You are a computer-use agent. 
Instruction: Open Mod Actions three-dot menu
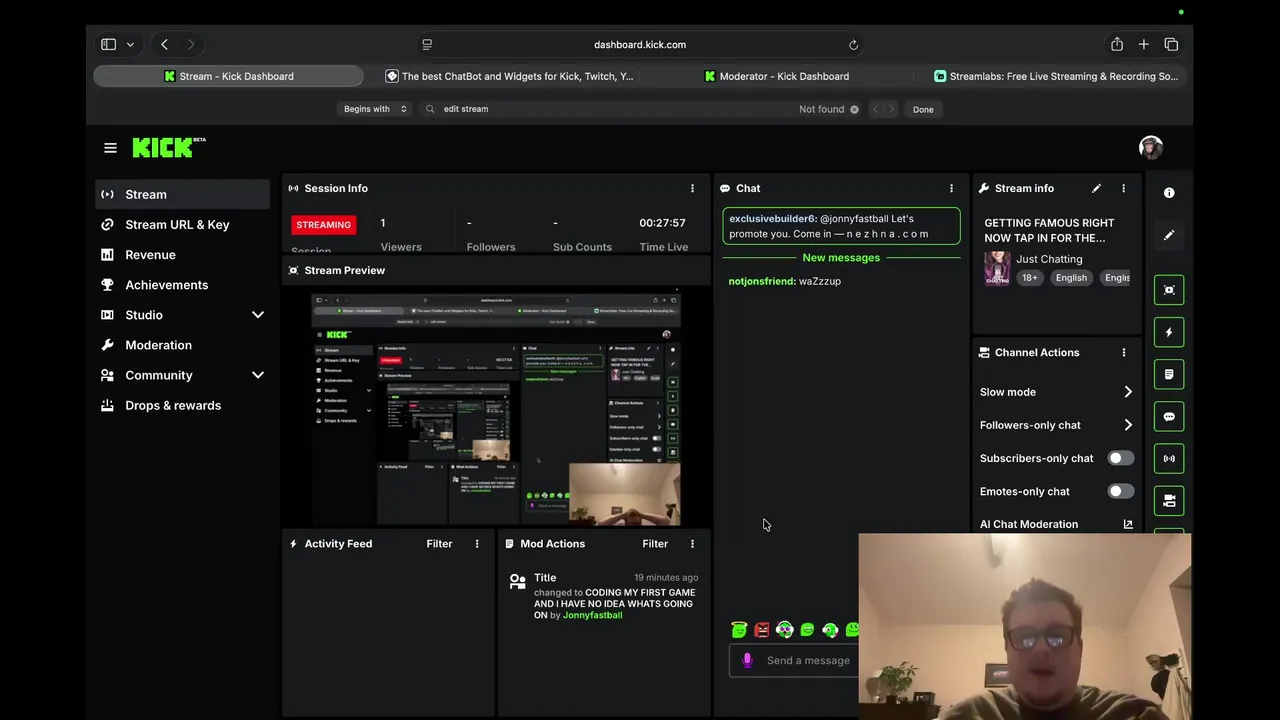(x=692, y=544)
